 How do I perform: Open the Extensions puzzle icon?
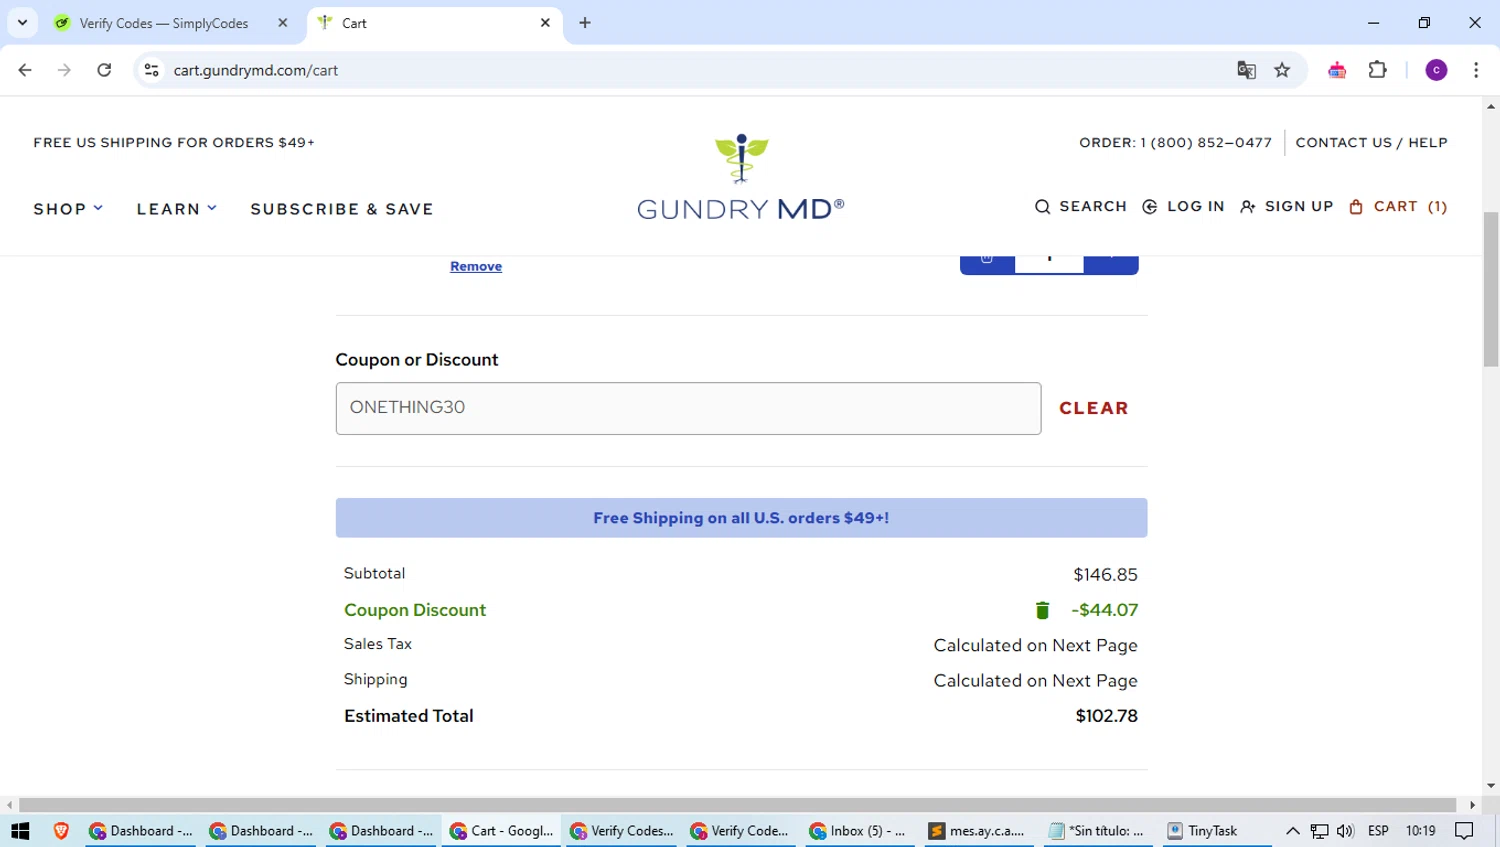coord(1378,70)
